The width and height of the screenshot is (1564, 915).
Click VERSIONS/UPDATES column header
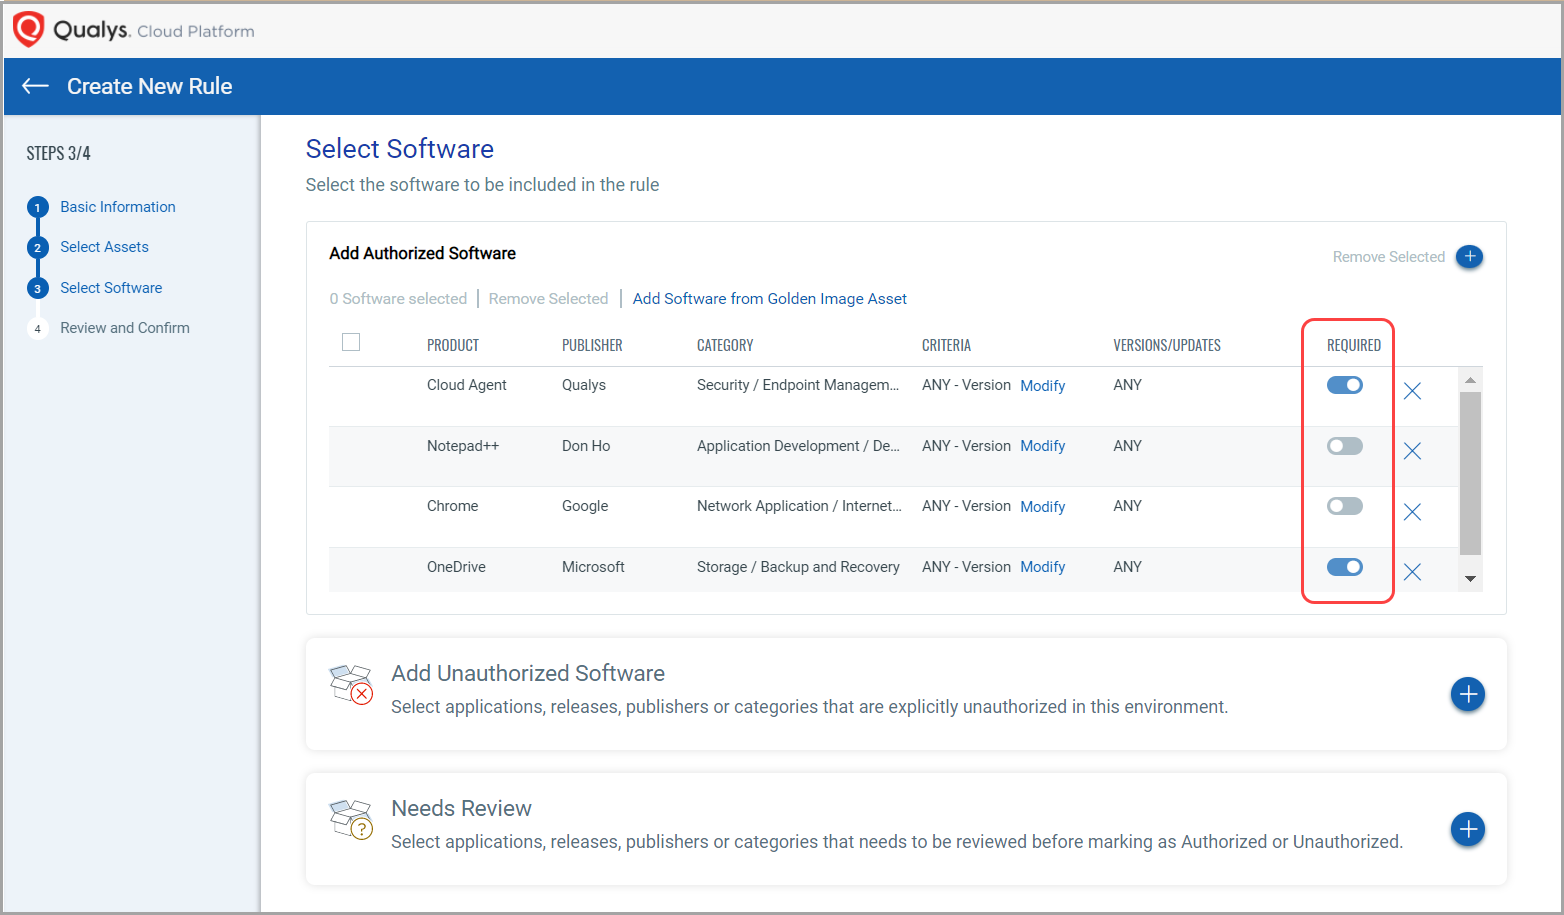pos(1167,345)
